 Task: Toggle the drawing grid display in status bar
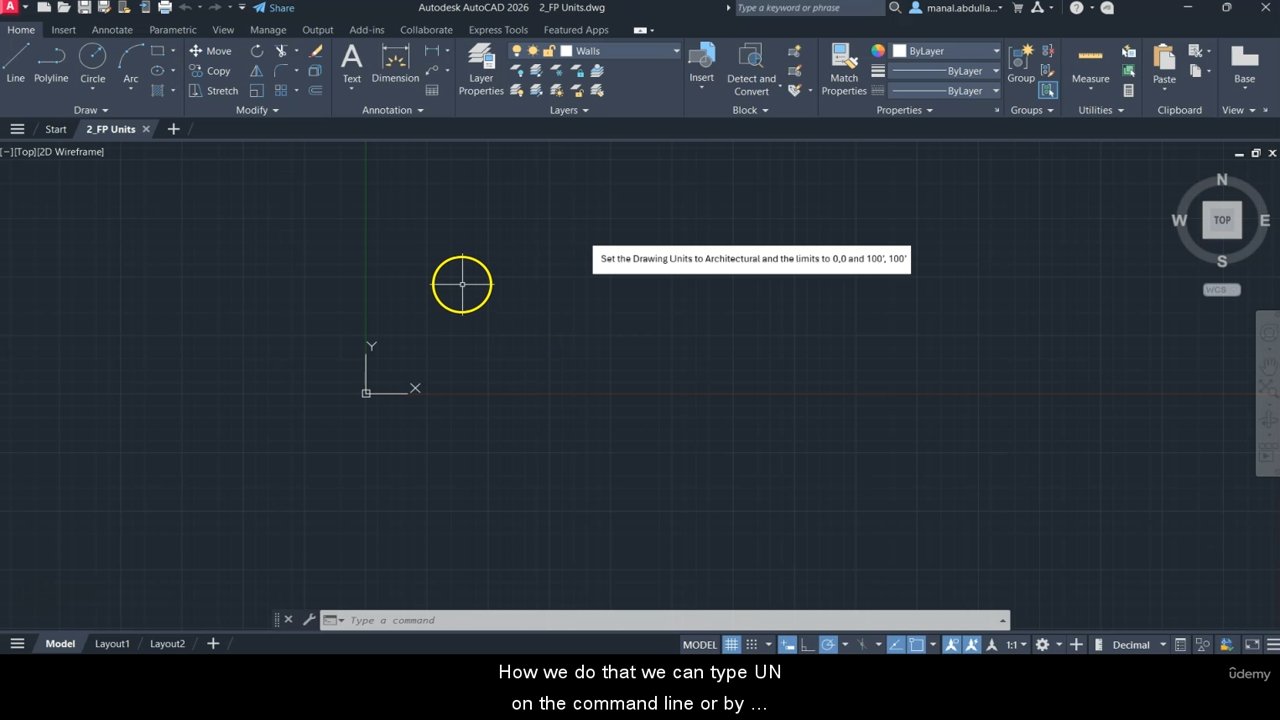731,645
